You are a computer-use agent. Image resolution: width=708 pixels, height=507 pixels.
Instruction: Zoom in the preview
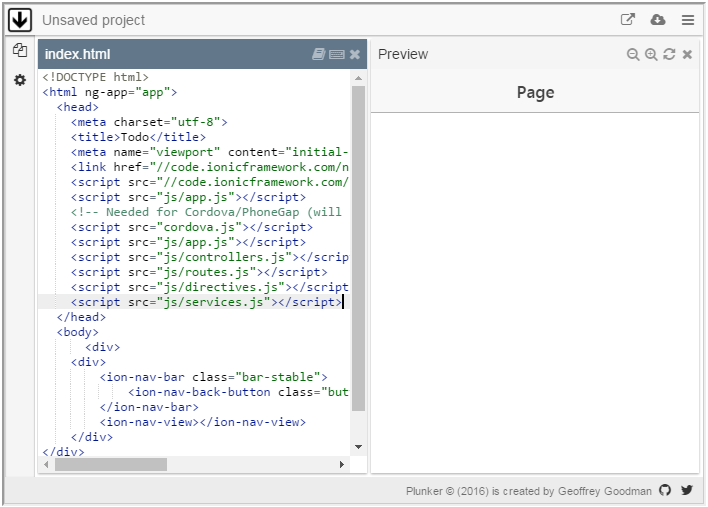click(x=651, y=54)
